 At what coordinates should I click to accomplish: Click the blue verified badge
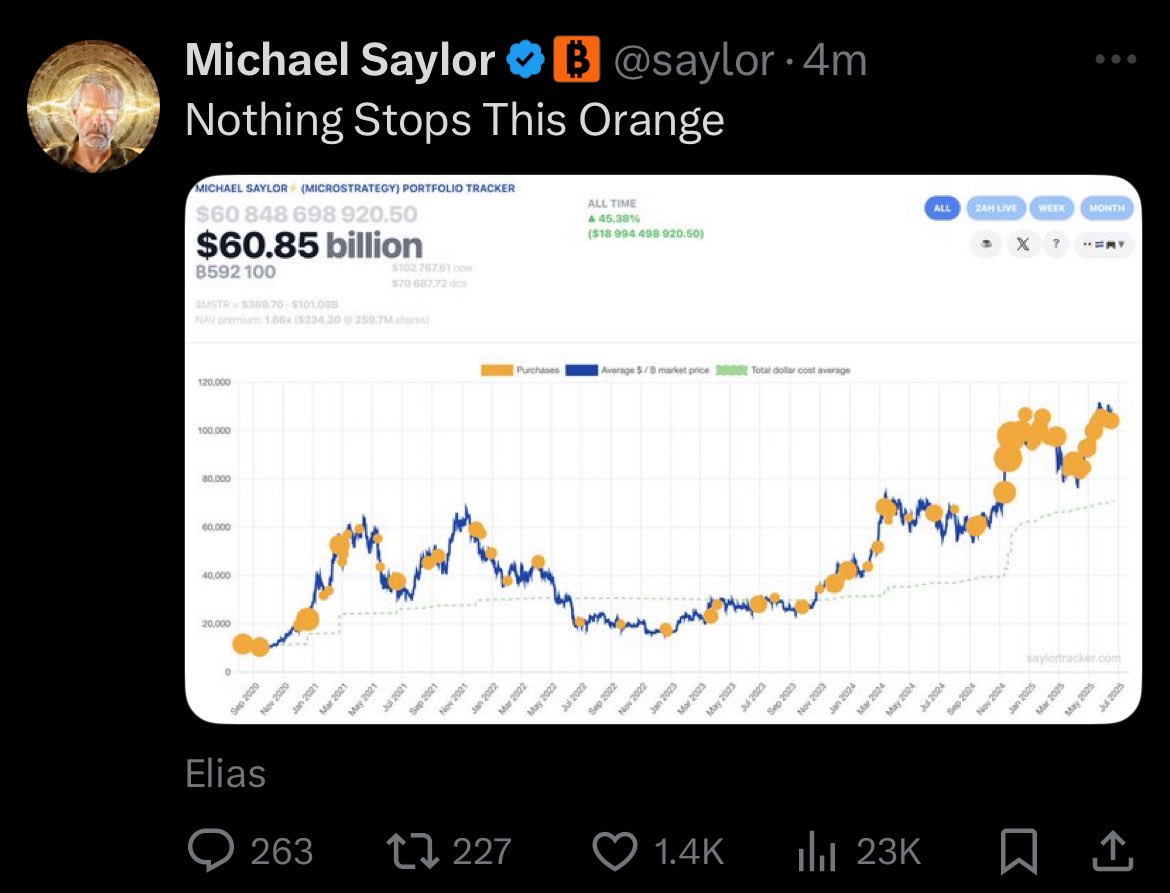tap(527, 60)
